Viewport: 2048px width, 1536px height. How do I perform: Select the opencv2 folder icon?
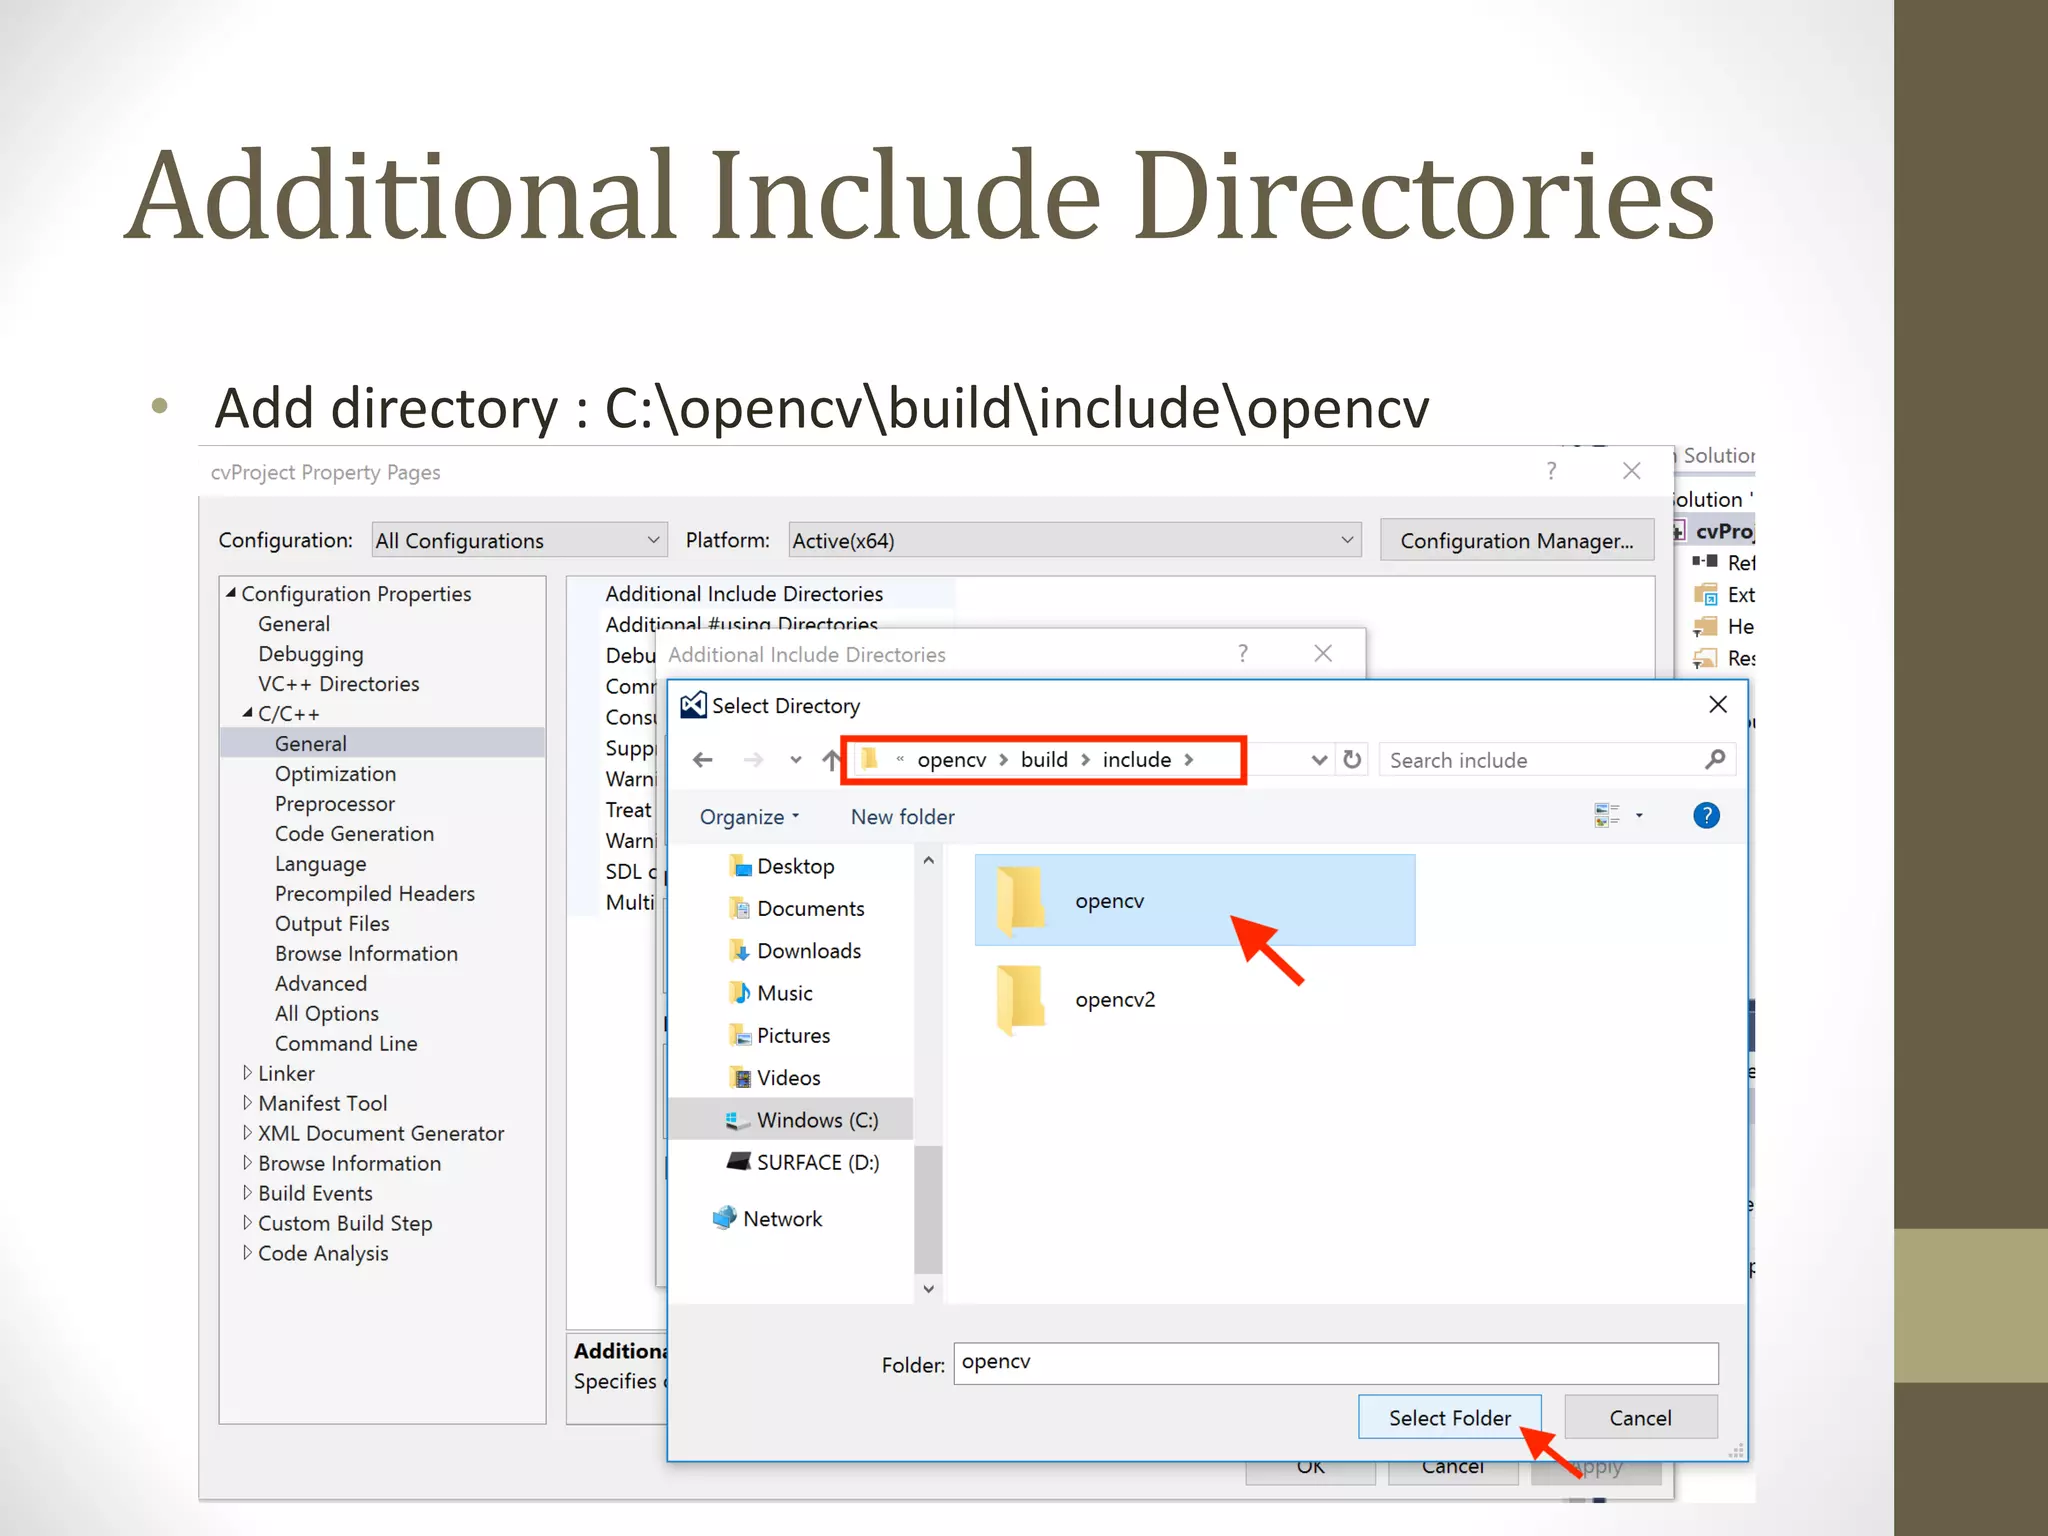point(1020,999)
